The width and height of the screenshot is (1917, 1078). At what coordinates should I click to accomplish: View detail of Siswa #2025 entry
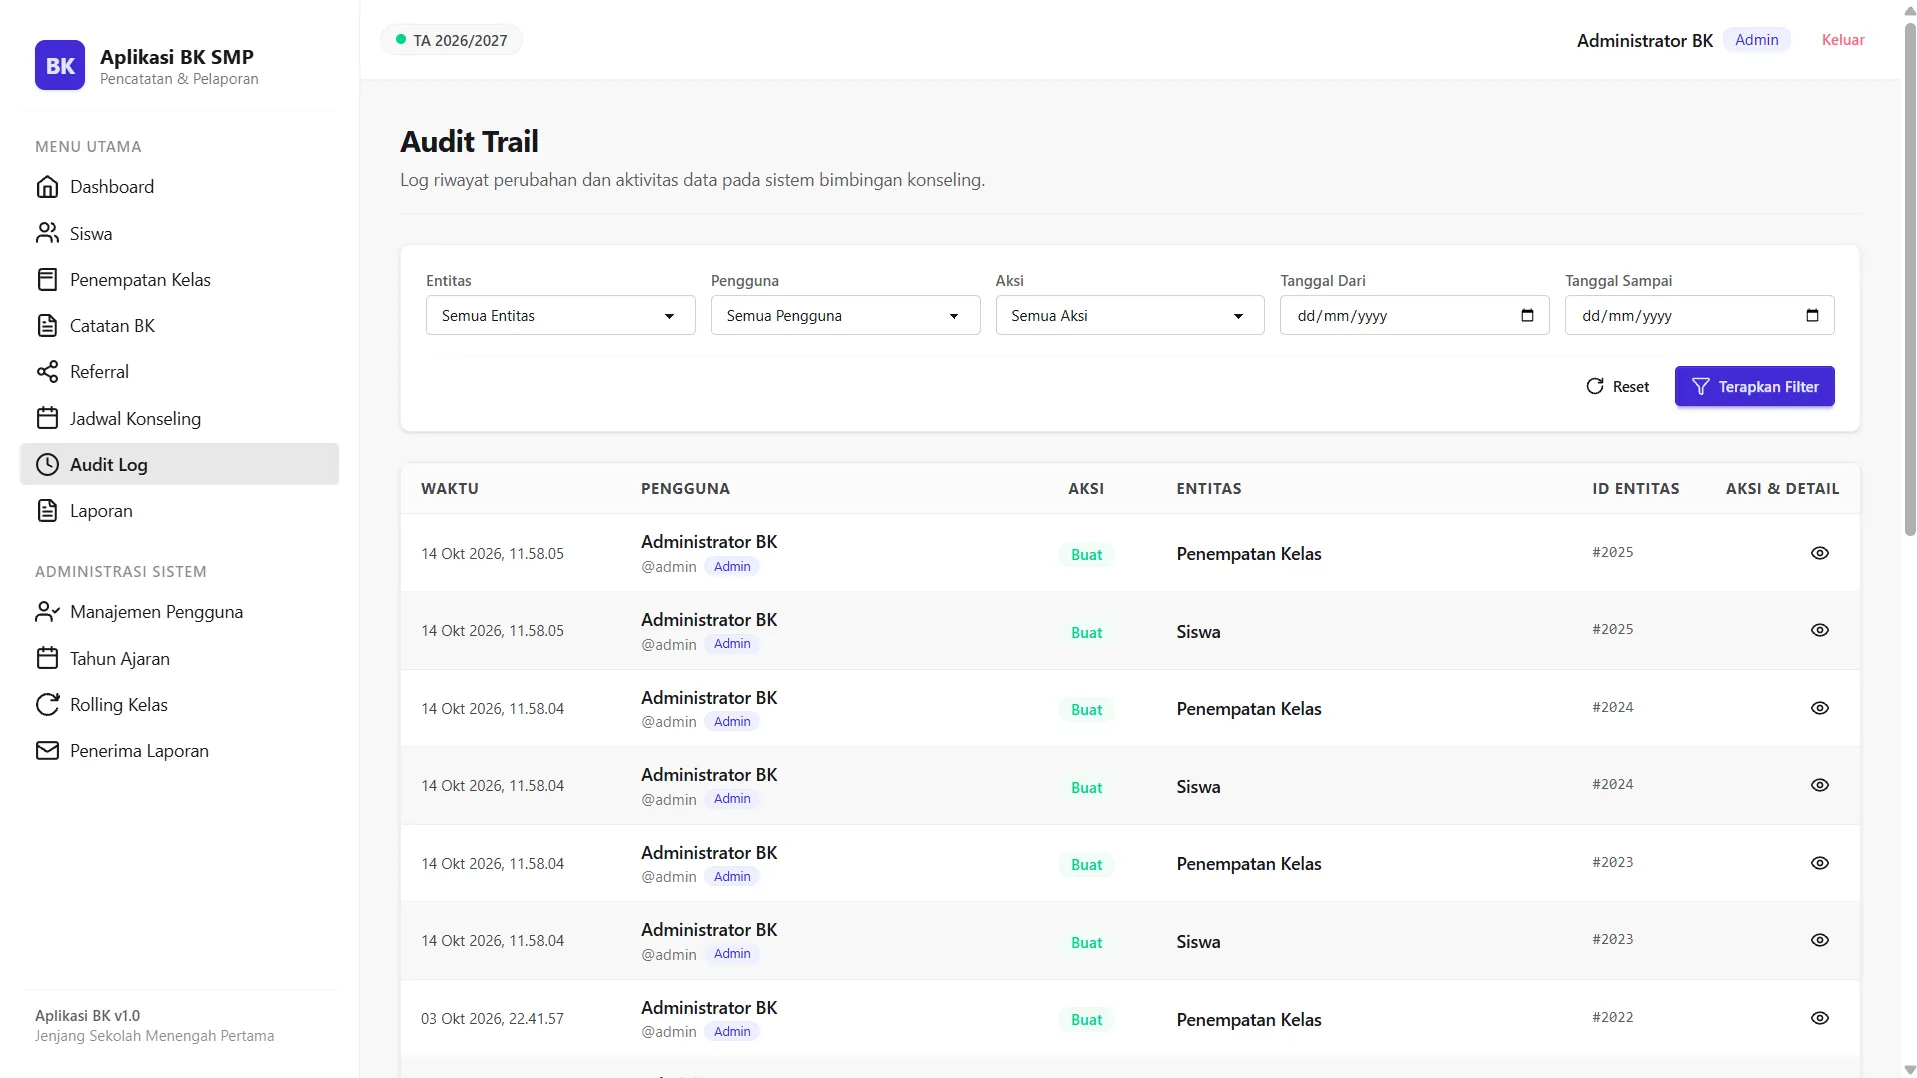point(1819,630)
